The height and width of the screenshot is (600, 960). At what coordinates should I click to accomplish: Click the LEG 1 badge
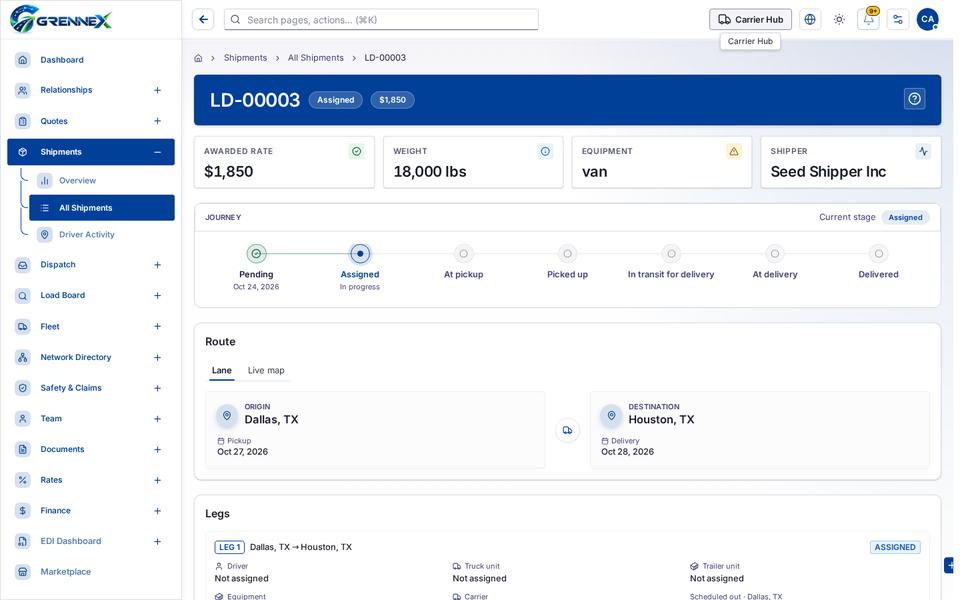230,547
